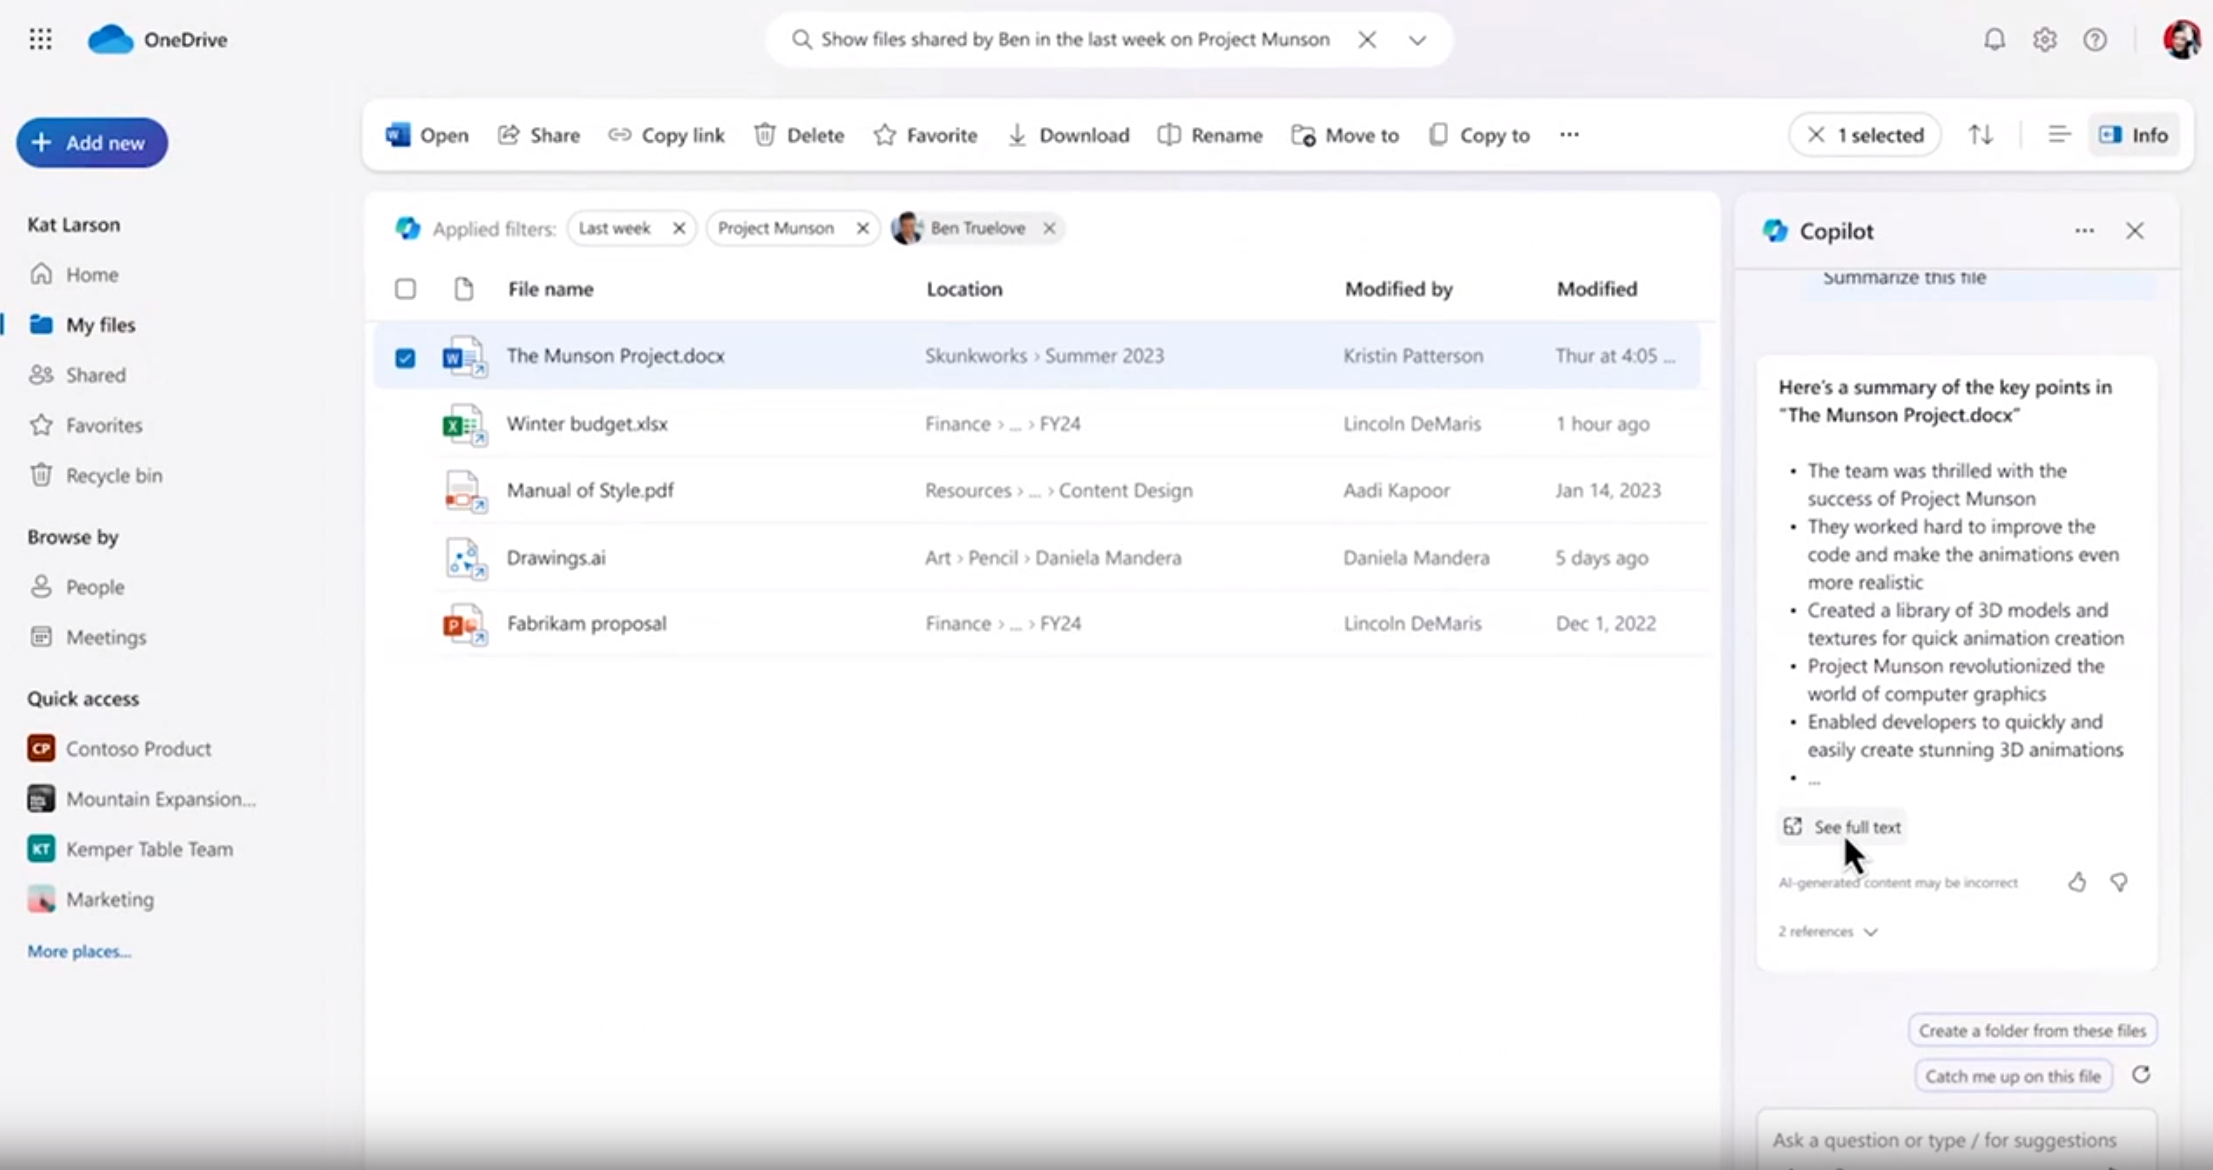Viewport: 2213px width, 1170px height.
Task: Click the Catch me up on this file button
Action: click(2012, 1076)
